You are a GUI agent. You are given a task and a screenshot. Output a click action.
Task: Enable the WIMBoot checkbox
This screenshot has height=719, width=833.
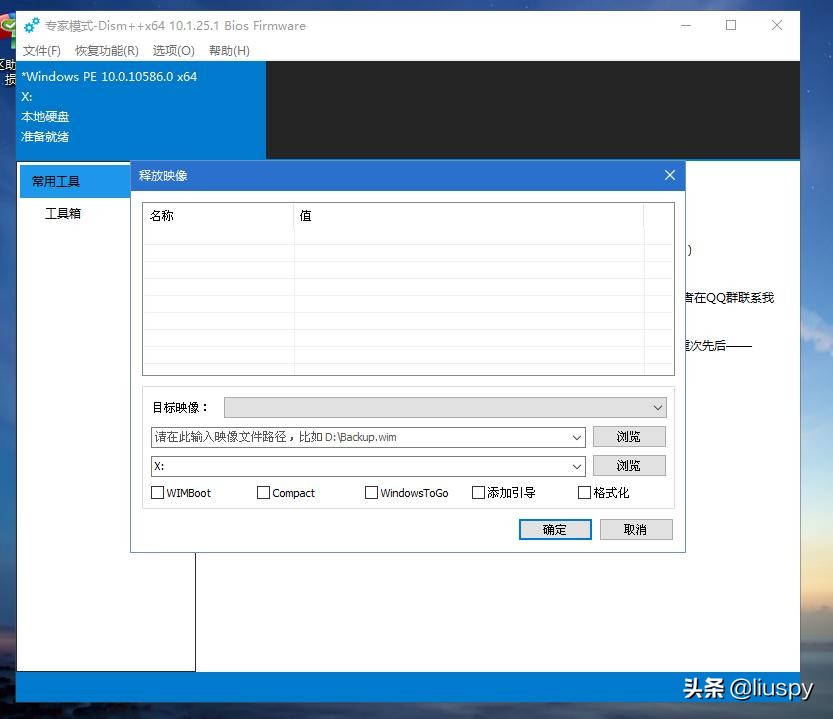(157, 492)
